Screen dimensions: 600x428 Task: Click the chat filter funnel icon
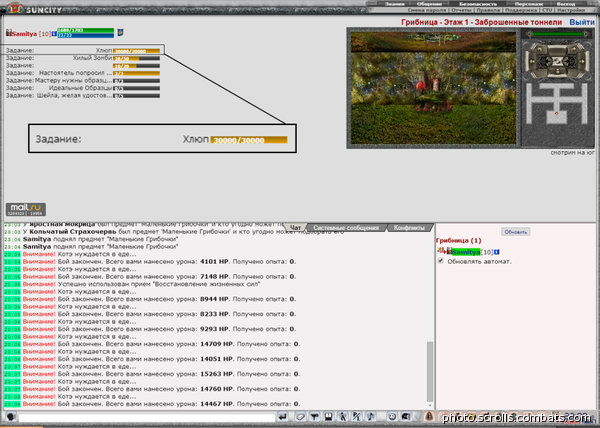click(x=315, y=417)
